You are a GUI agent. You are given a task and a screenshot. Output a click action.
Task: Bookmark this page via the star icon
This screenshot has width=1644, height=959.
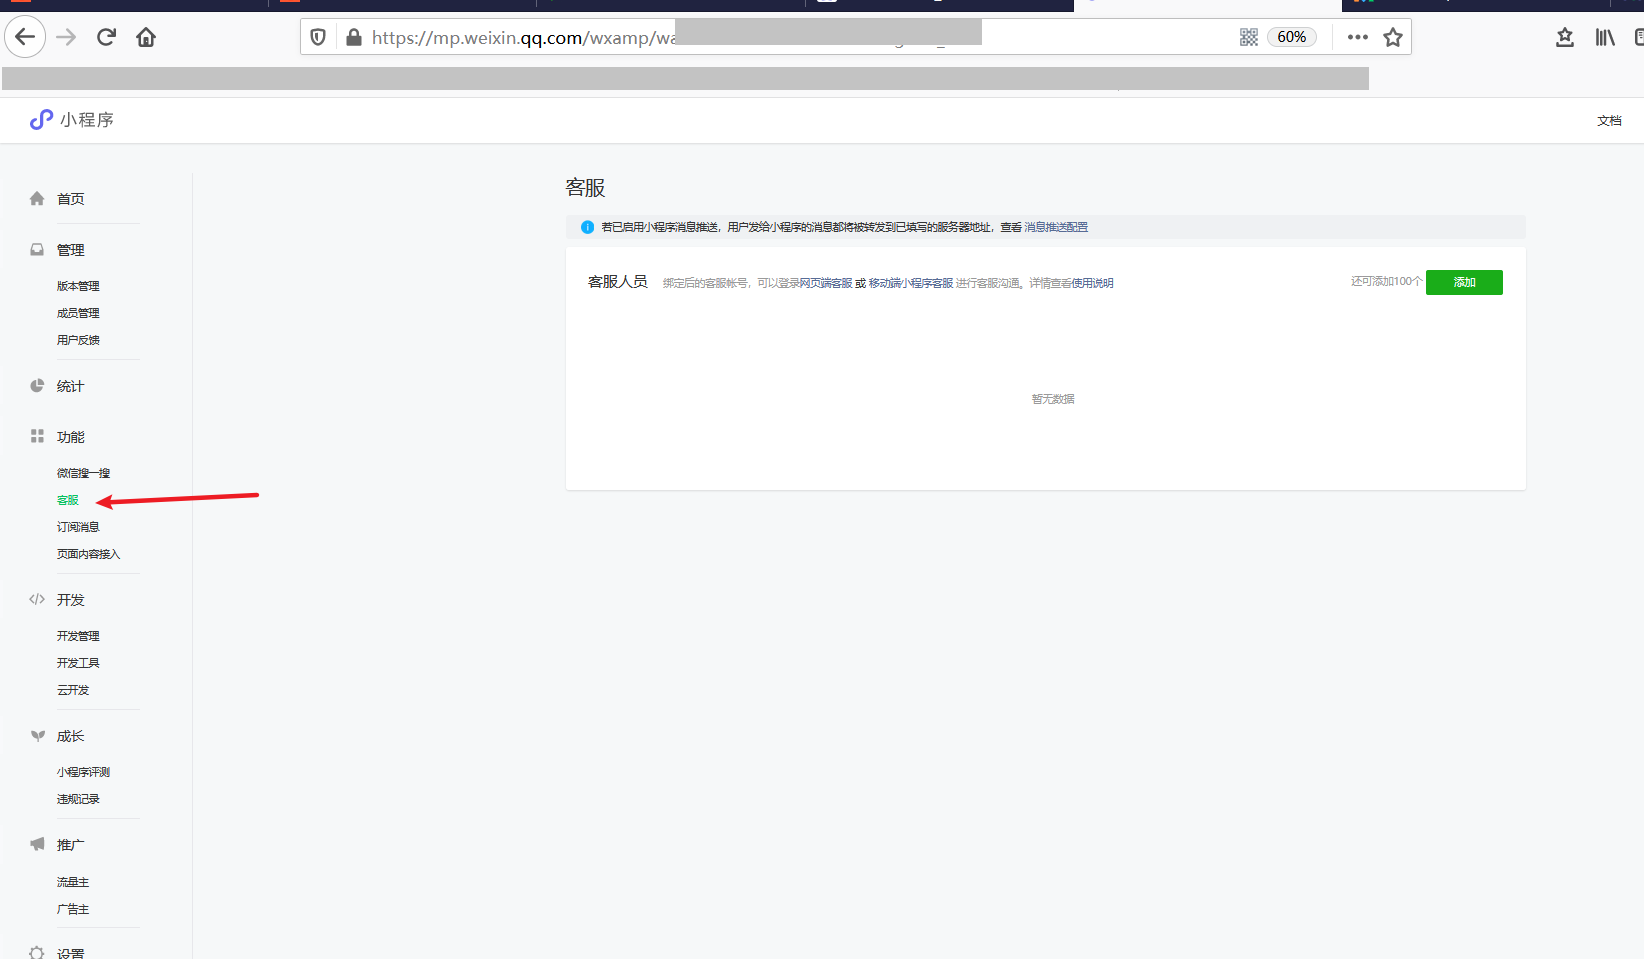point(1393,37)
